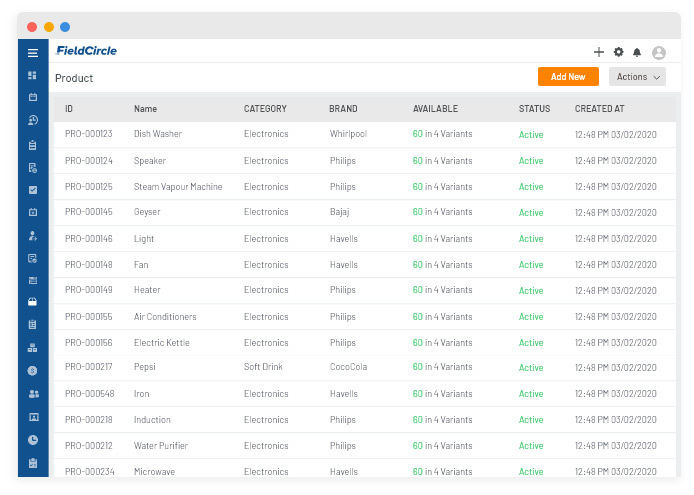Open the clipboard icon below the user-clock icon
694x495 pixels.
pyautogui.click(x=32, y=145)
